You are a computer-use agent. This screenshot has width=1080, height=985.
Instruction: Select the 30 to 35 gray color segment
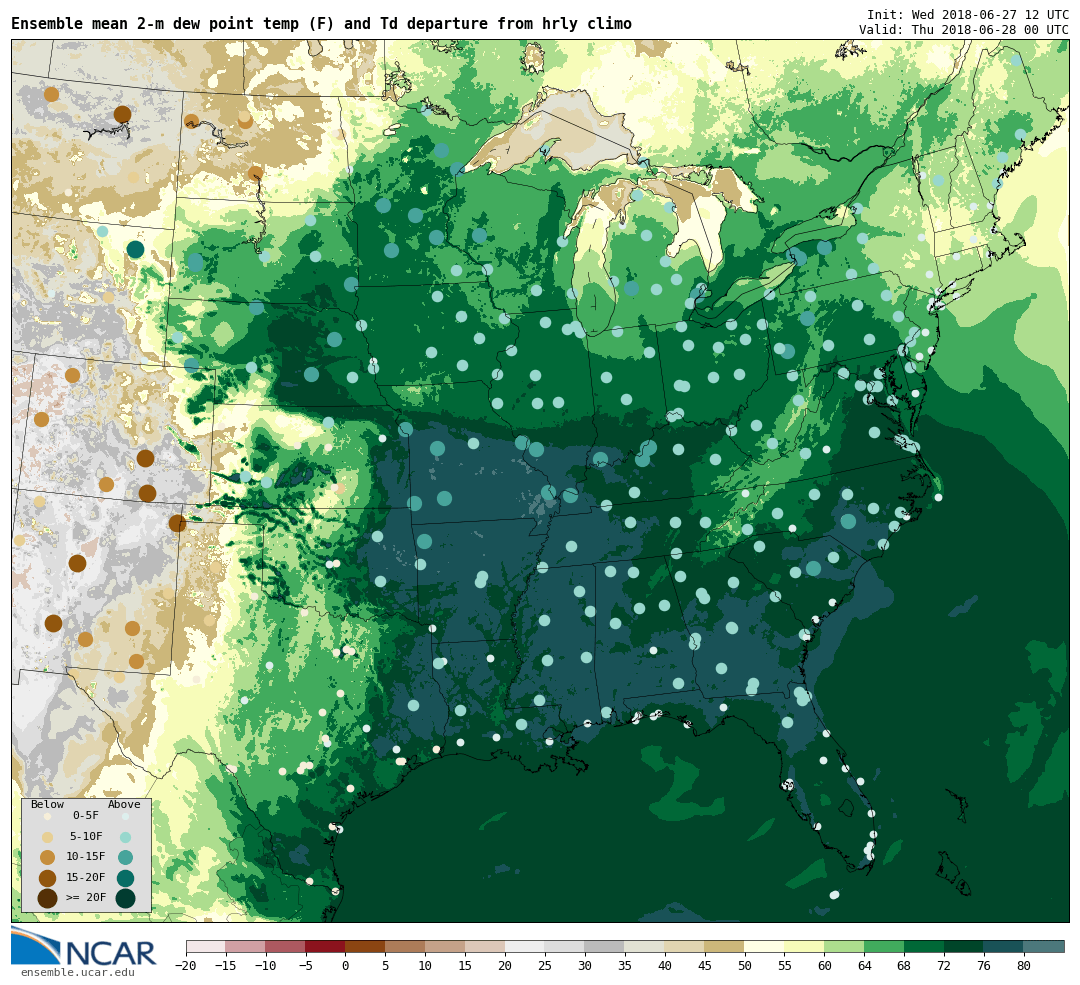(605, 947)
